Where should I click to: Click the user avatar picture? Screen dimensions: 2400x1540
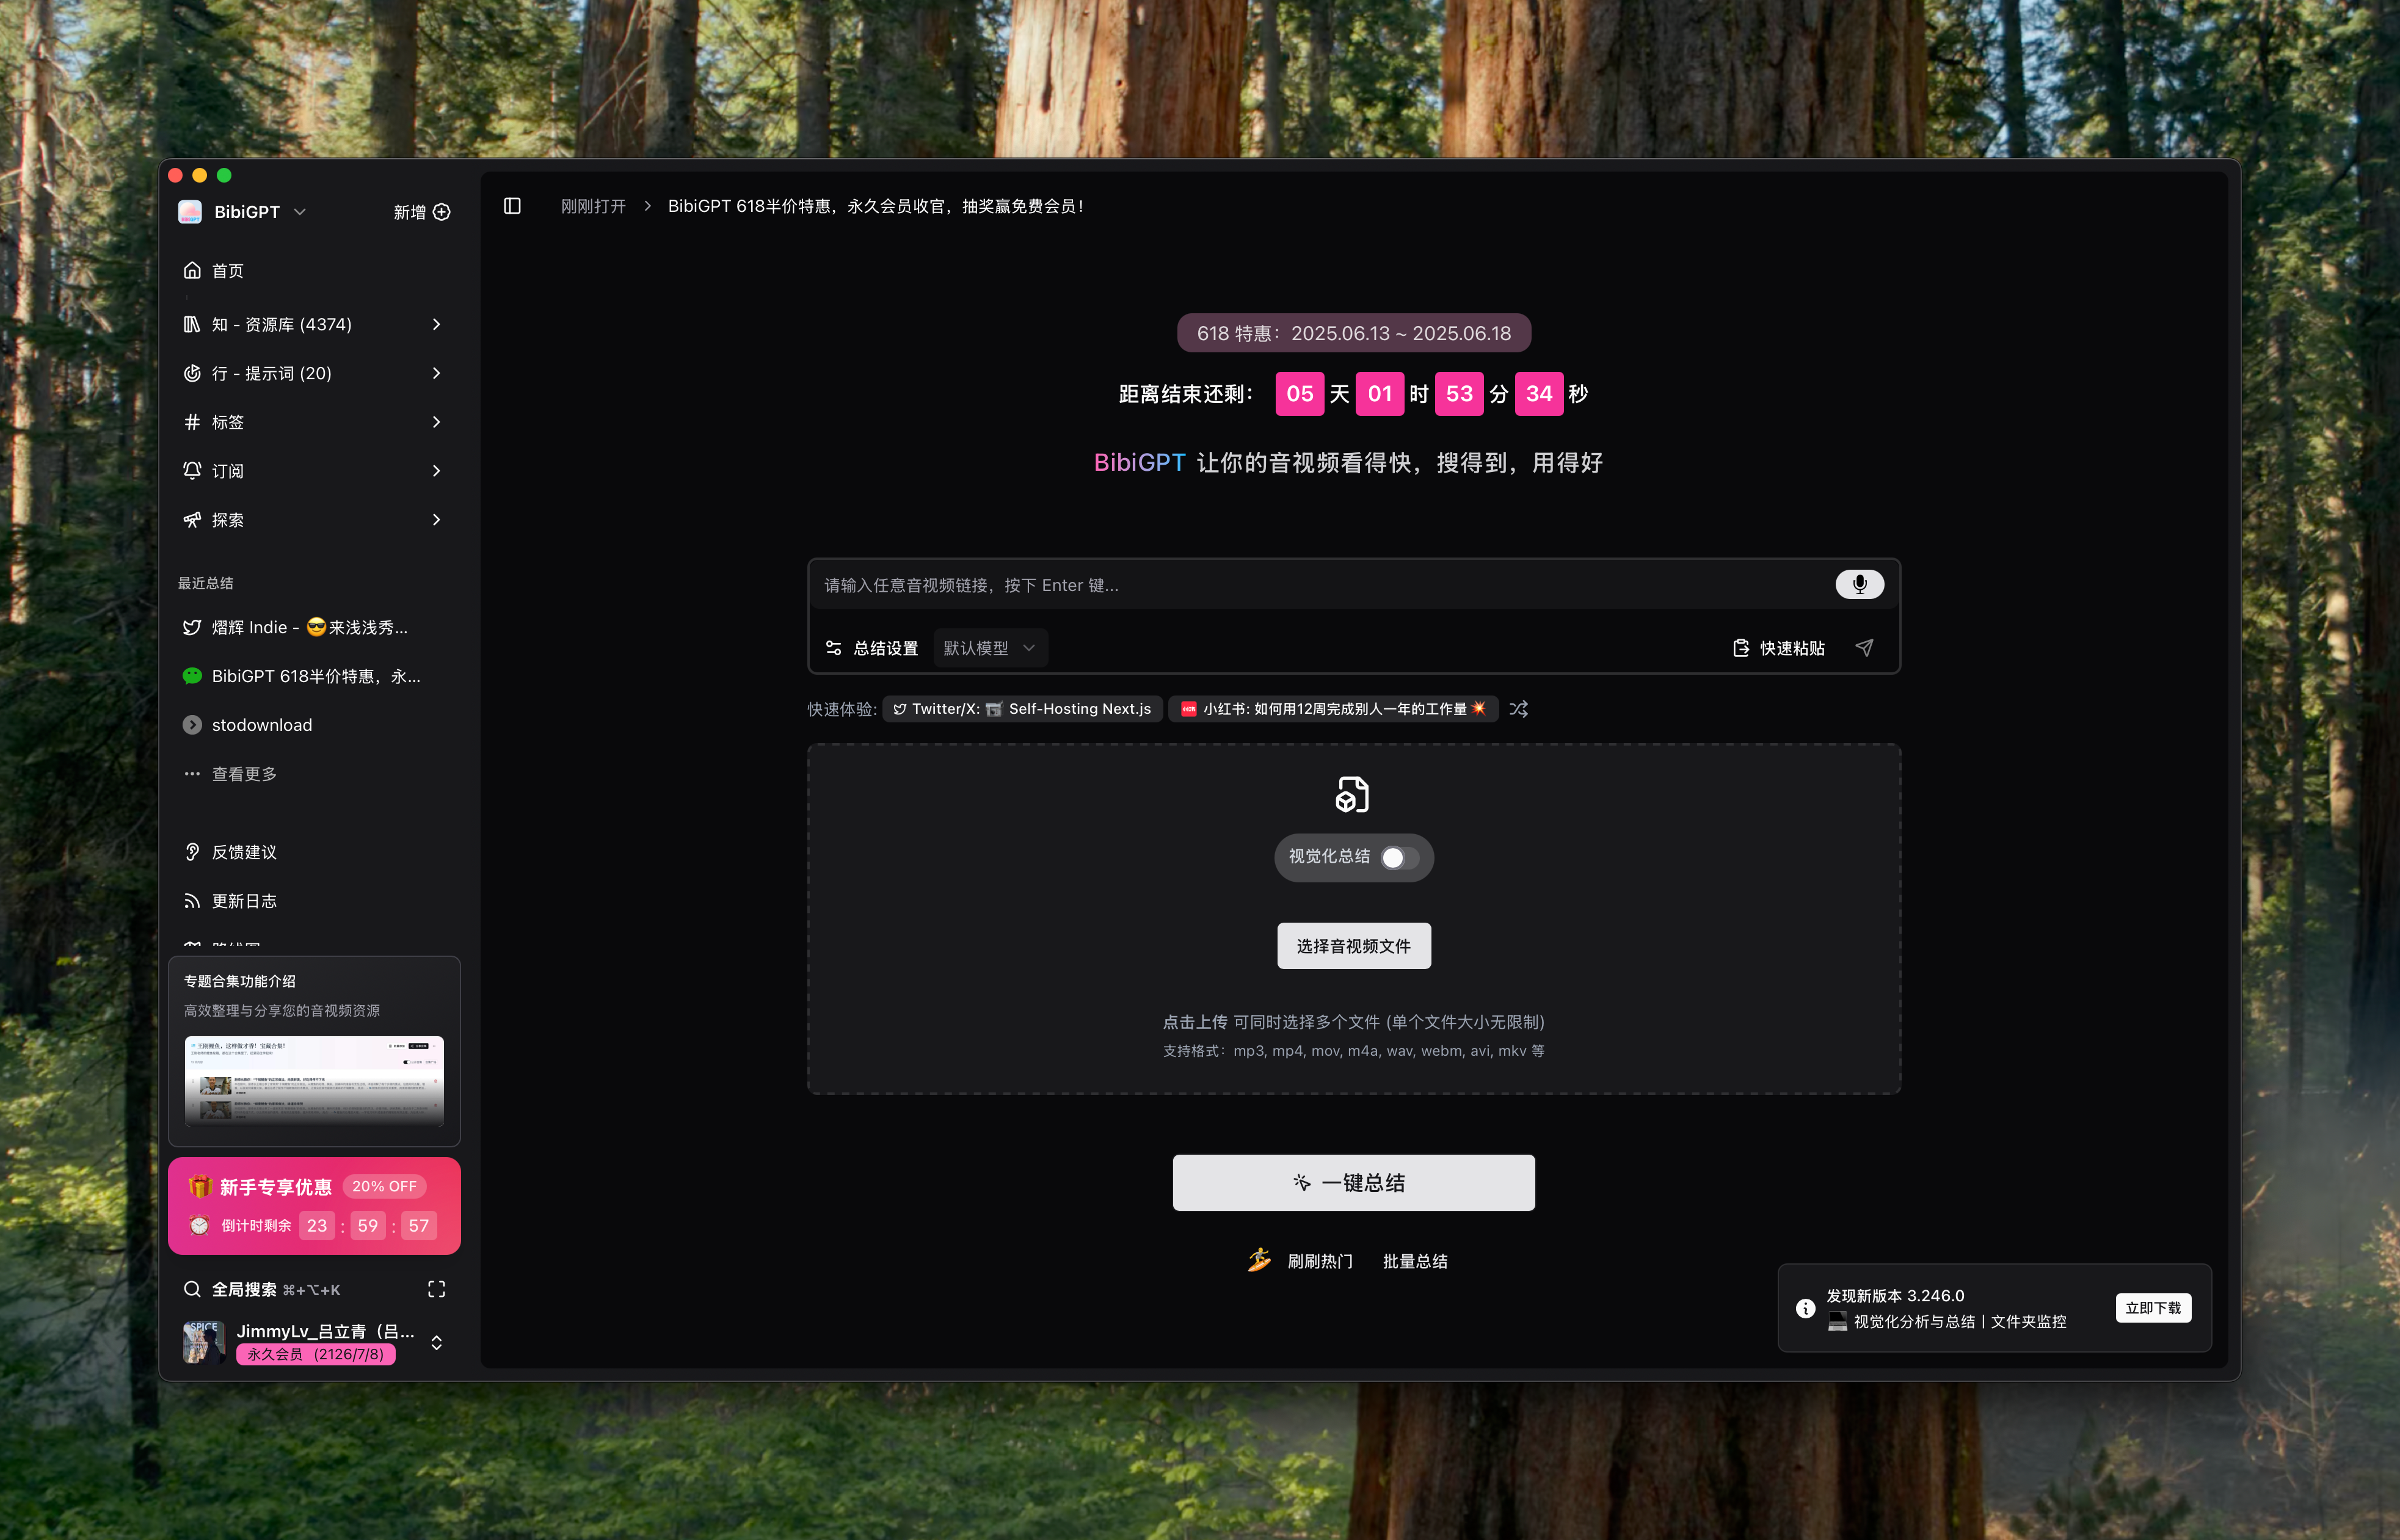[x=203, y=1342]
